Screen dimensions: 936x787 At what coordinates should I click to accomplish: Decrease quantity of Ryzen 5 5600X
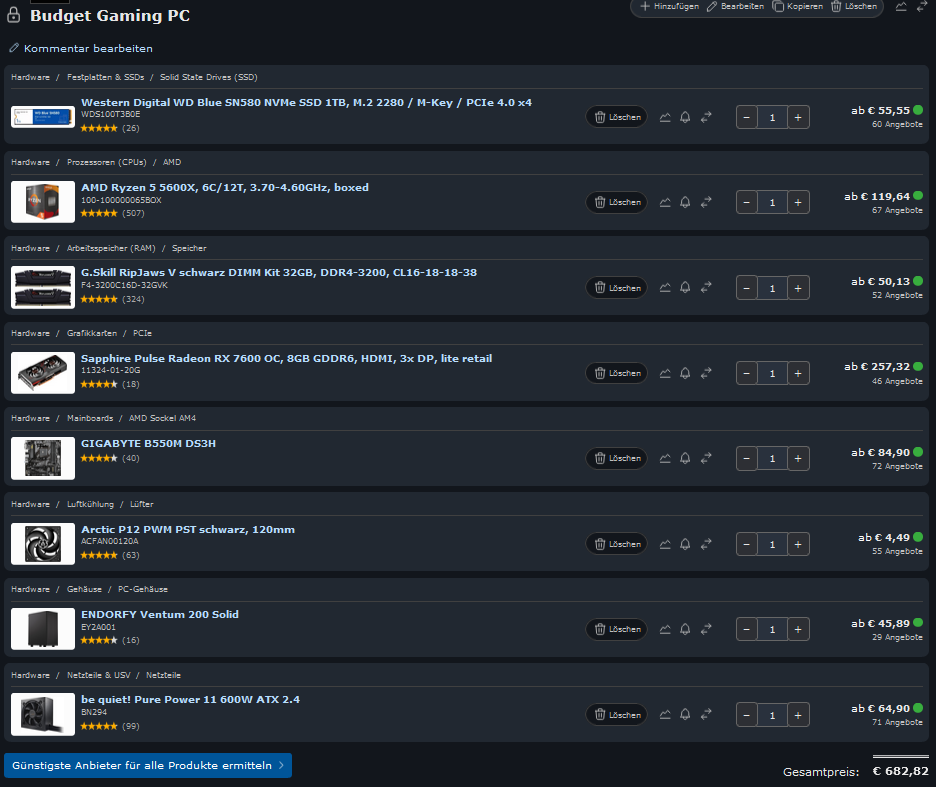coord(747,202)
